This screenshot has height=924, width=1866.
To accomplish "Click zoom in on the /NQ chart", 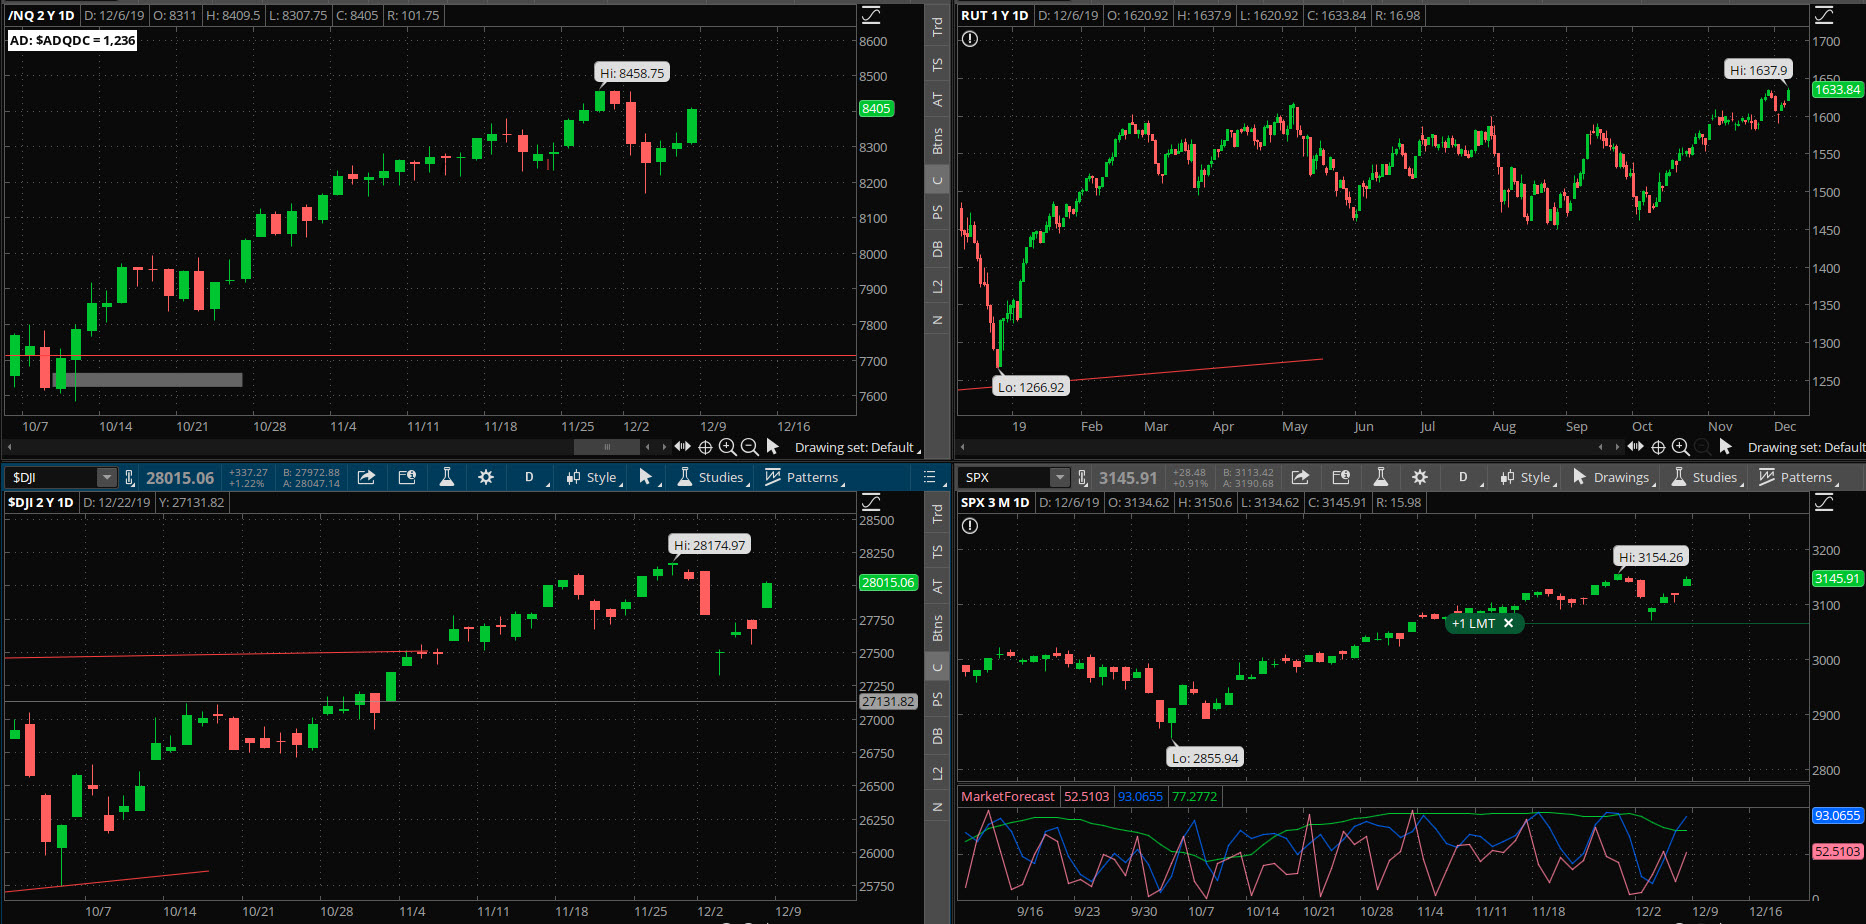I will [x=727, y=447].
